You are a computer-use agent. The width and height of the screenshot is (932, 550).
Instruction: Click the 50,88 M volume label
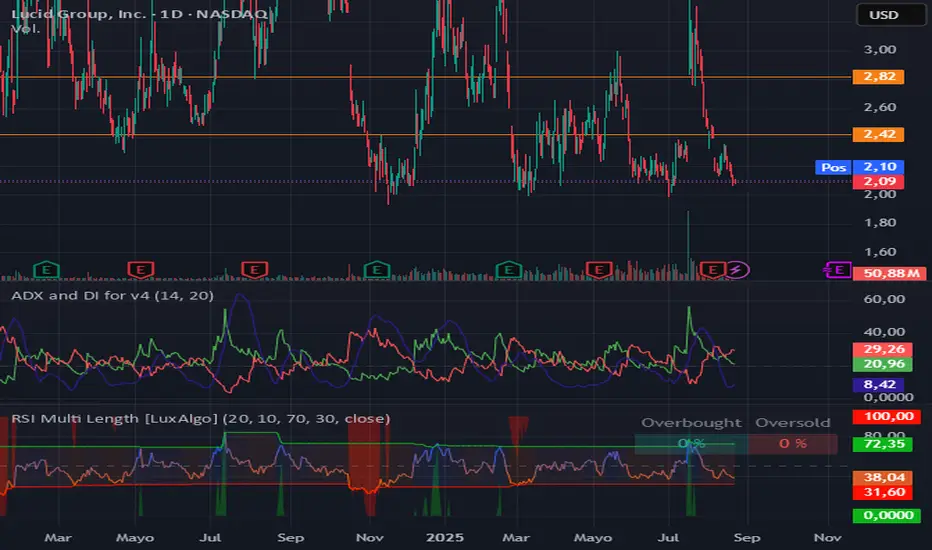click(889, 274)
